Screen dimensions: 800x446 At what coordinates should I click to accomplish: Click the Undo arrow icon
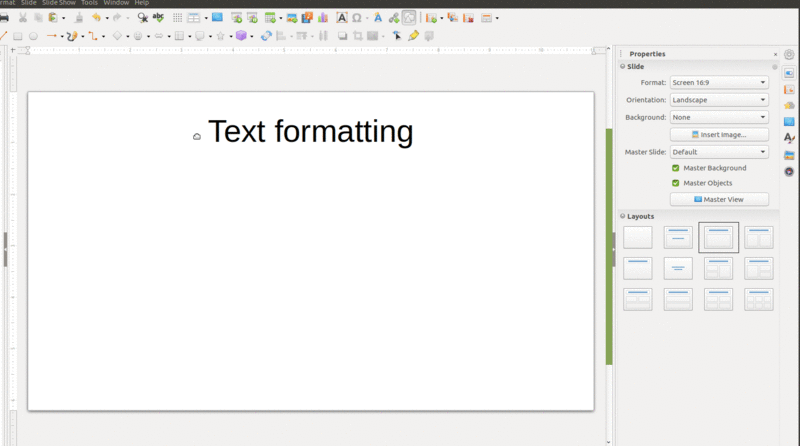point(96,18)
